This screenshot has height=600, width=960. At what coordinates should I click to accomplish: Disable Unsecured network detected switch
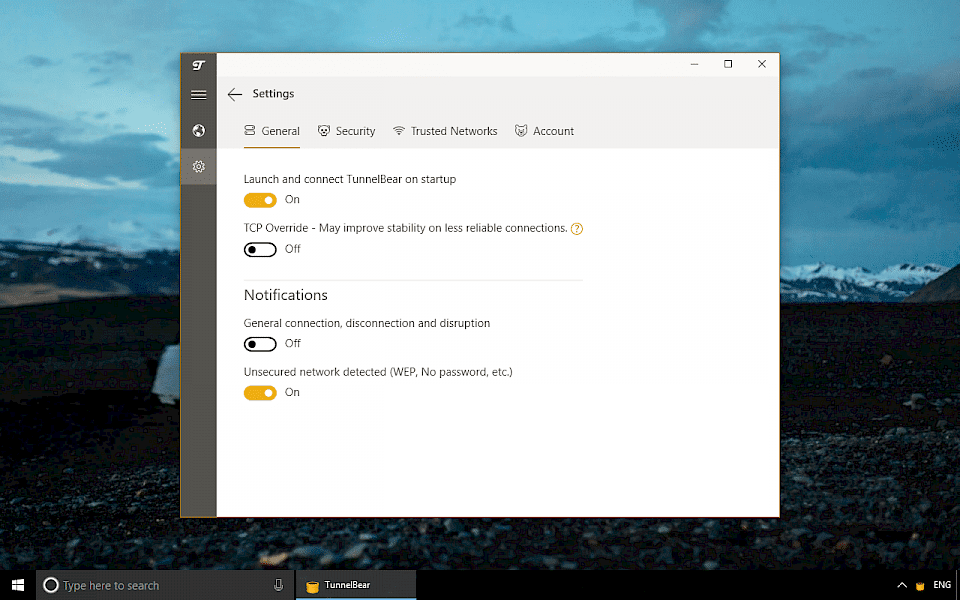260,393
